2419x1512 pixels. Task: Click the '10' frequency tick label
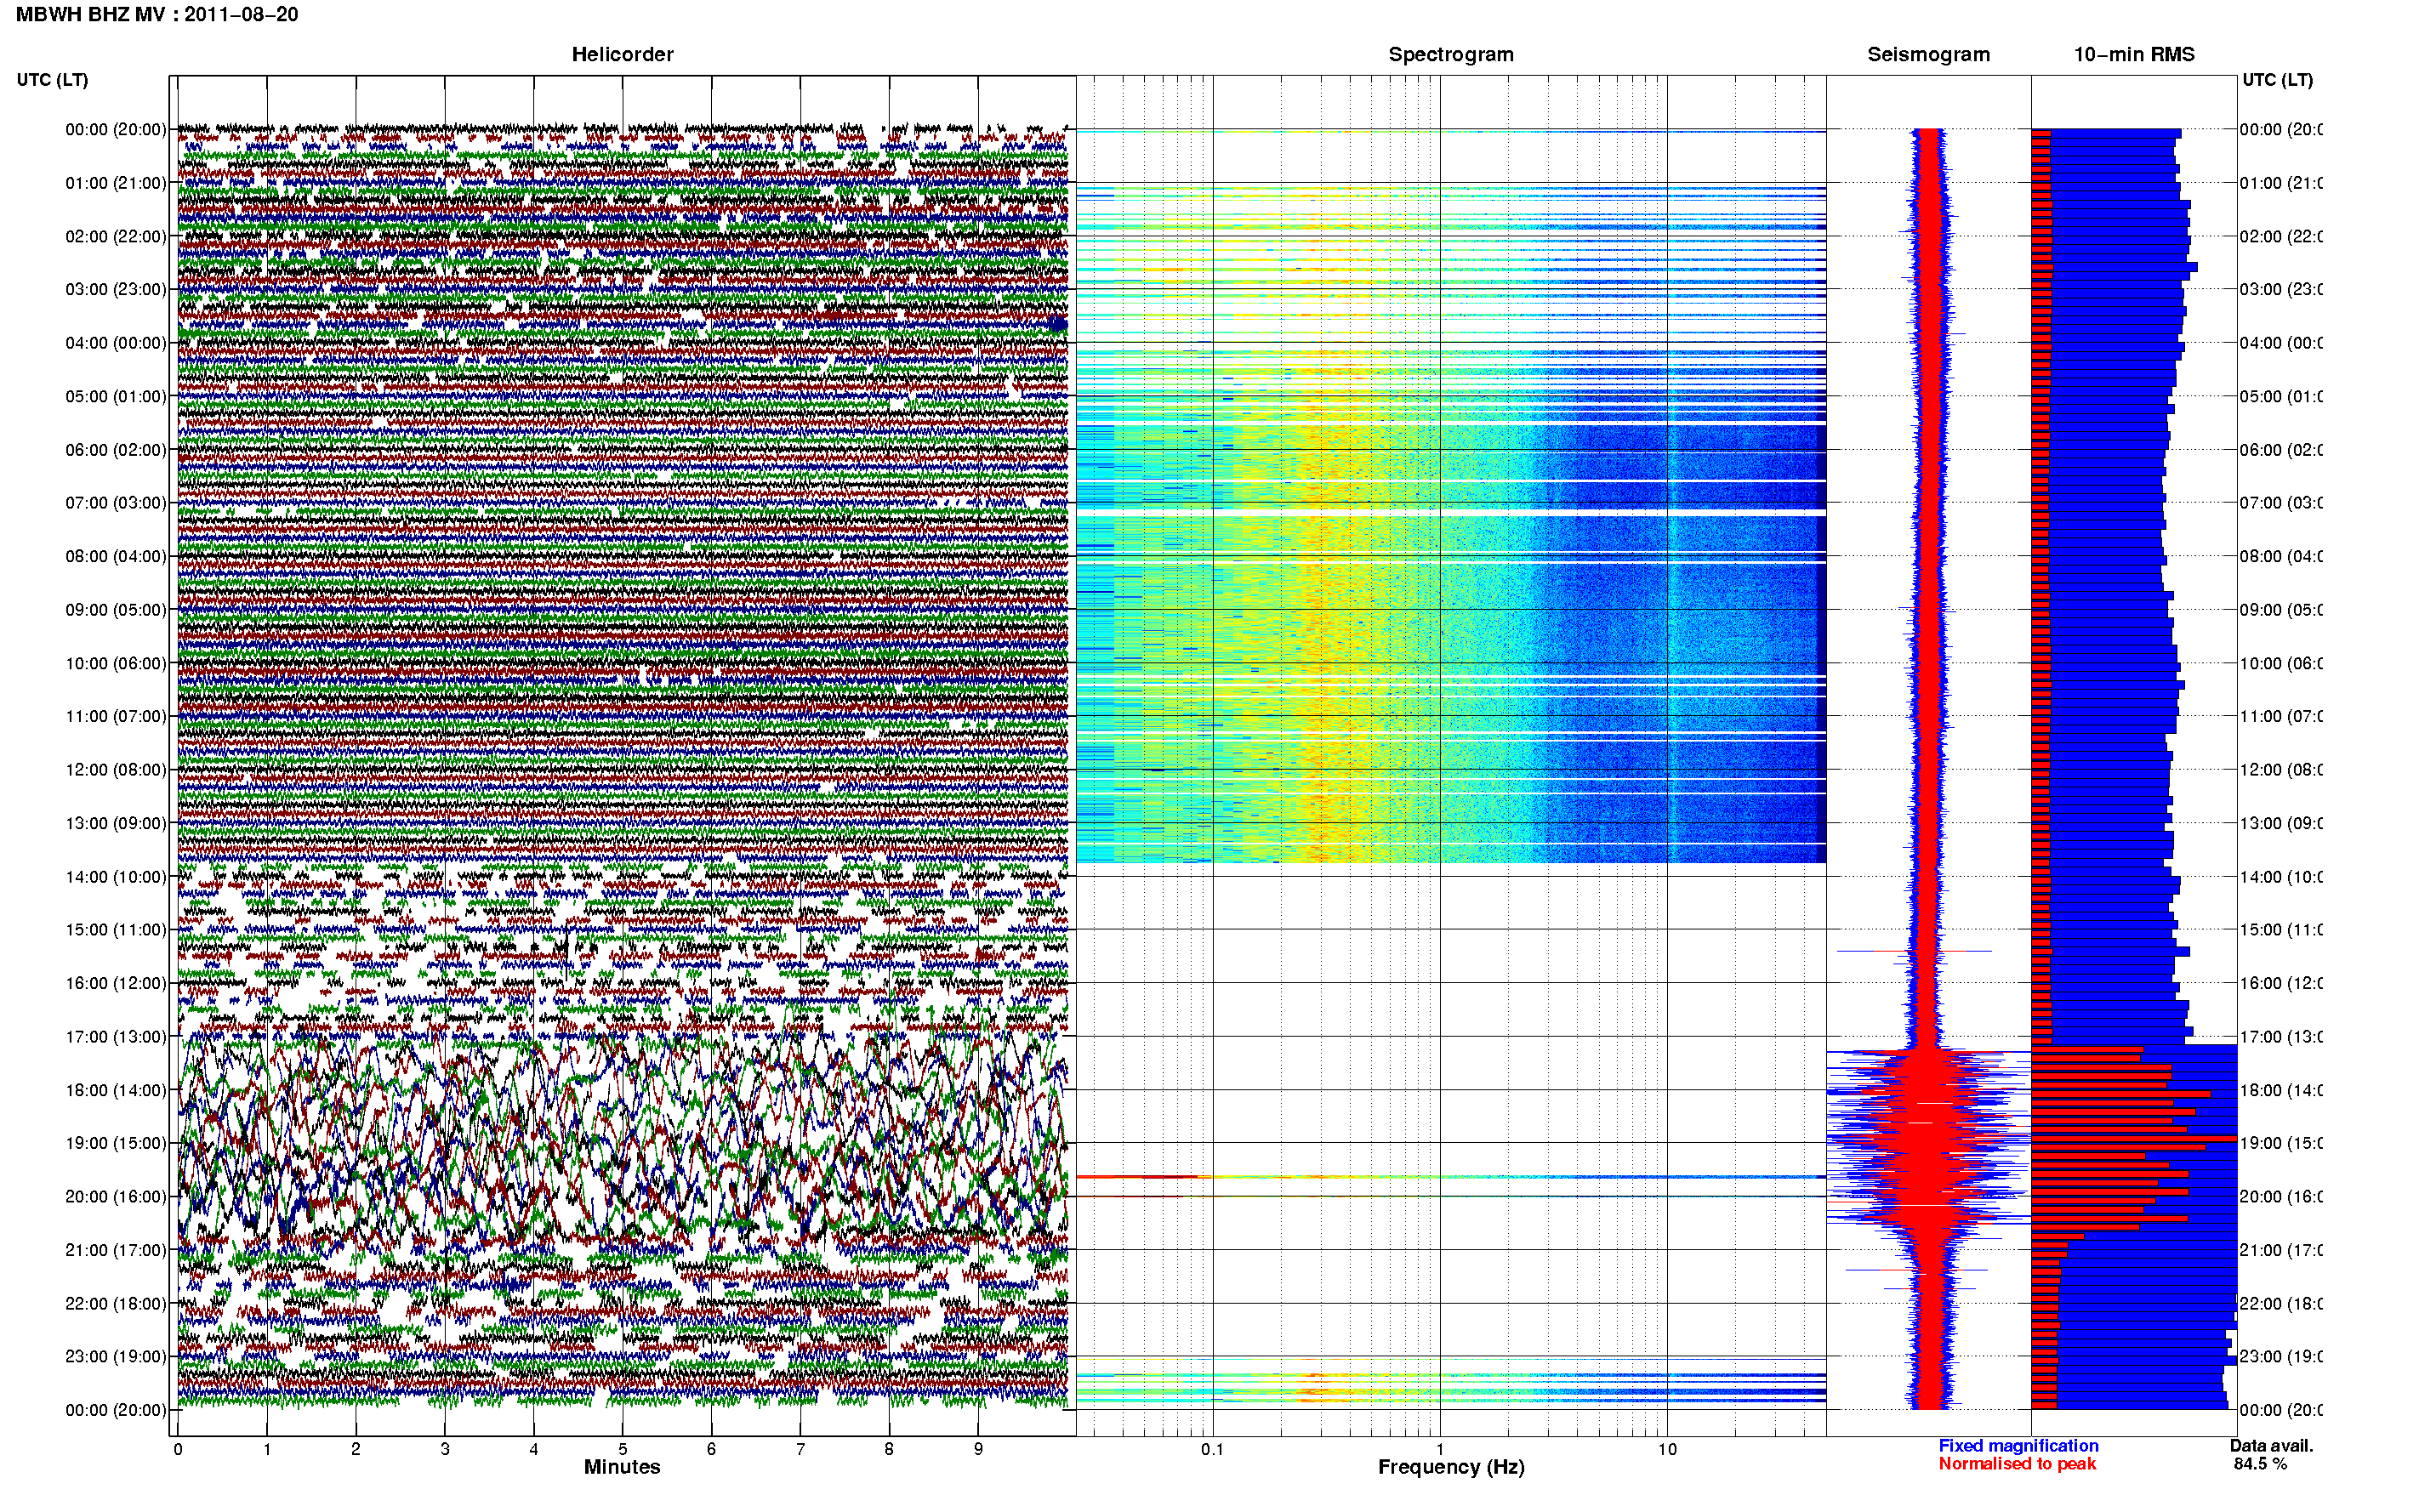(1667, 1449)
